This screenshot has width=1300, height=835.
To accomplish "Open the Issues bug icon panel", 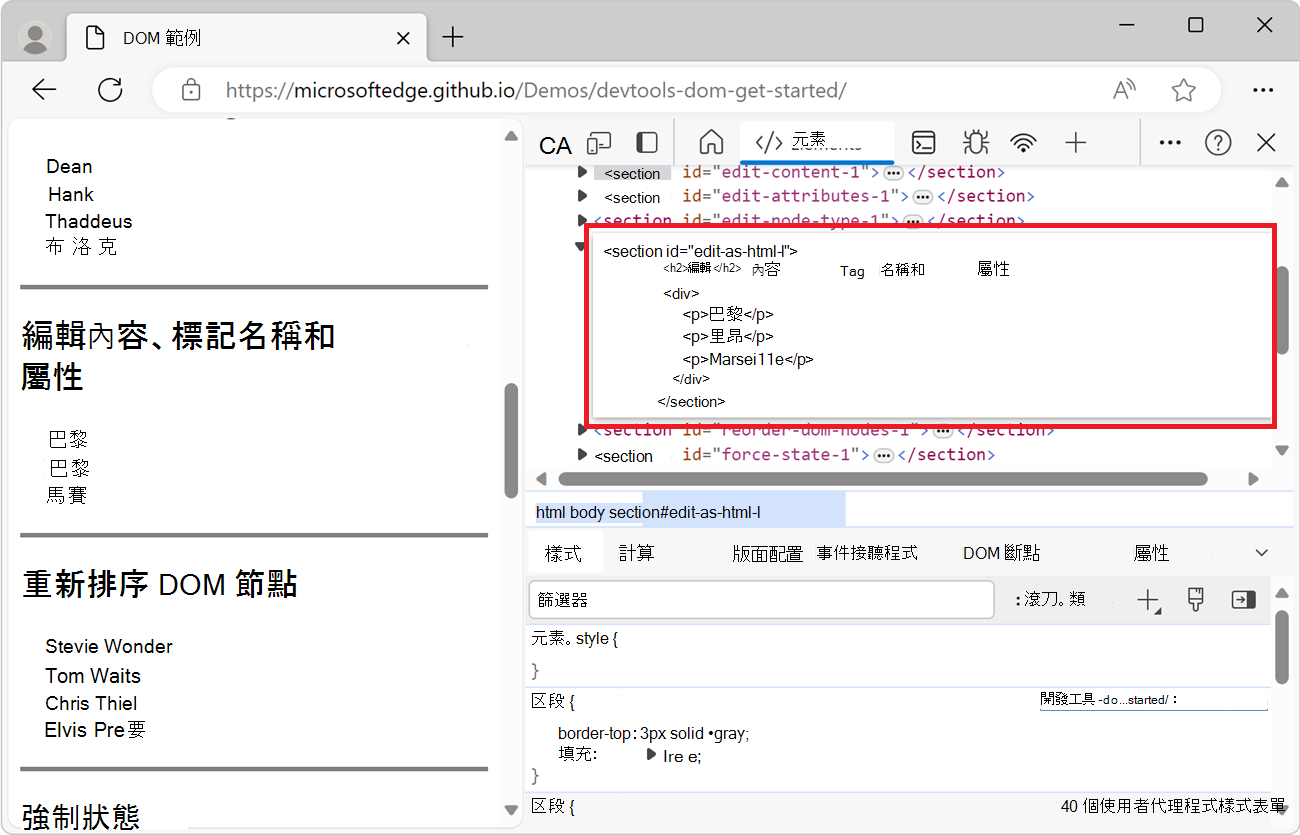I will point(975,142).
